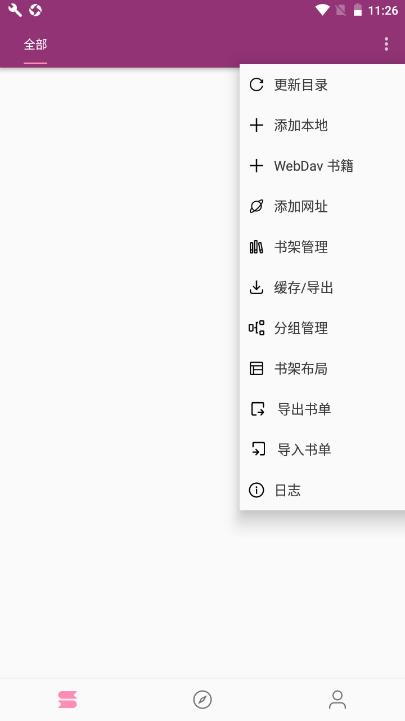
Task: Select the 更新目录 menu text
Action: [301, 85]
